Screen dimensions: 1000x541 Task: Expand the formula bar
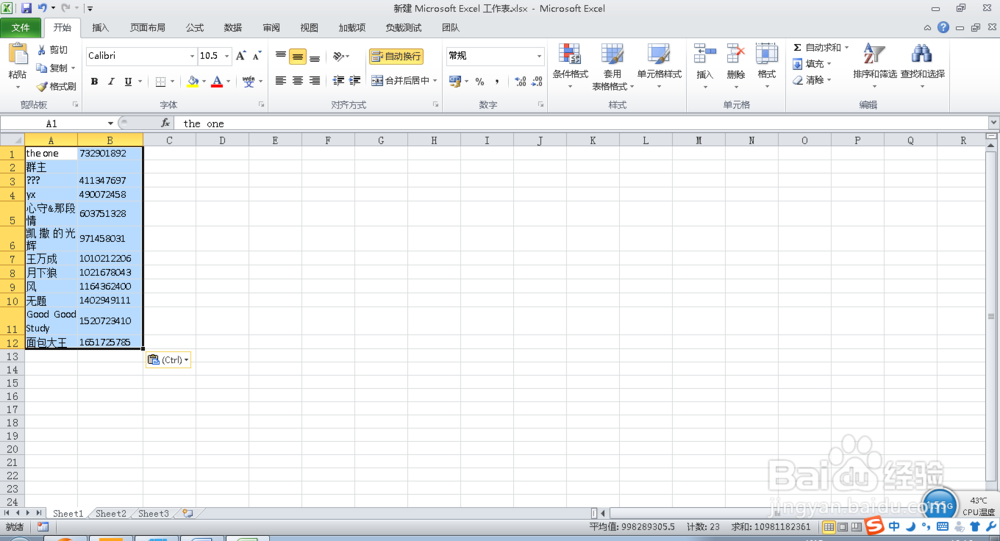tap(993, 122)
